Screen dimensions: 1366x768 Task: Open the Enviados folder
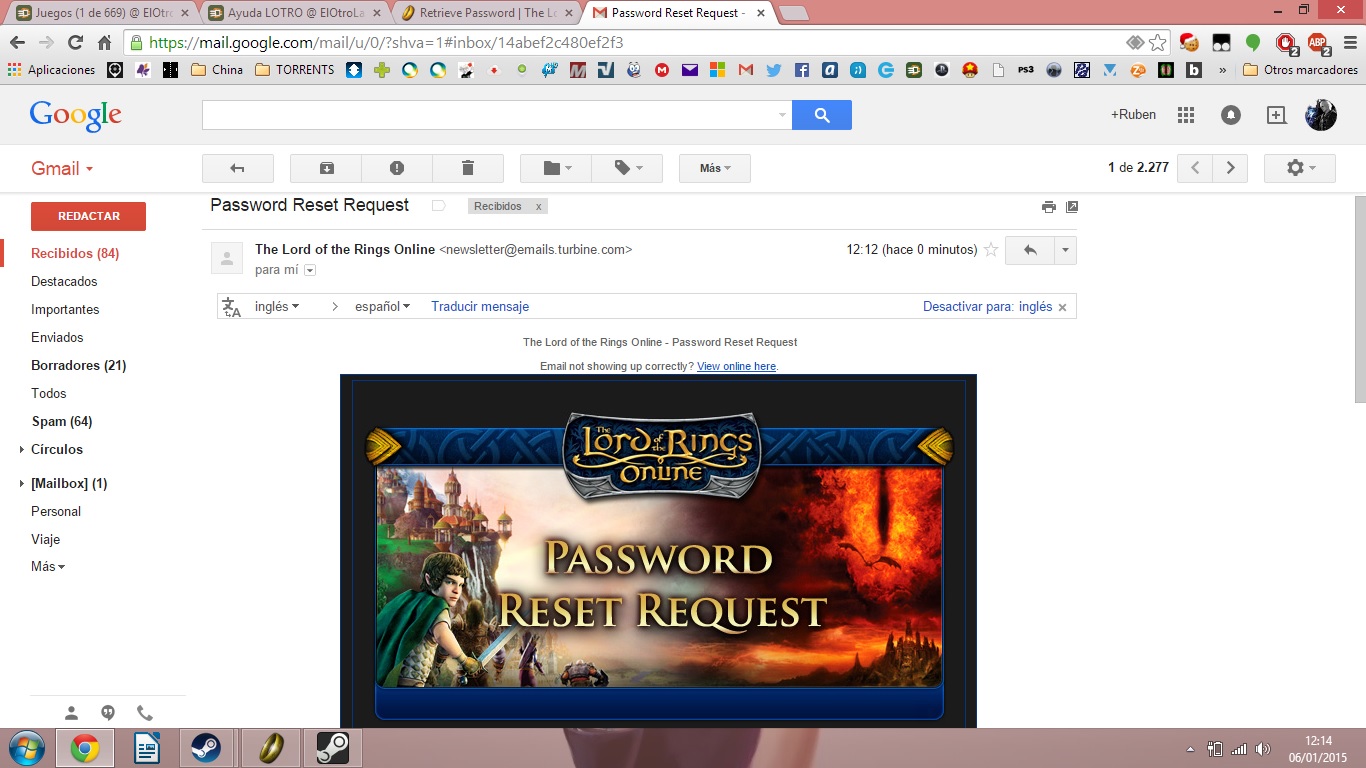tap(57, 338)
